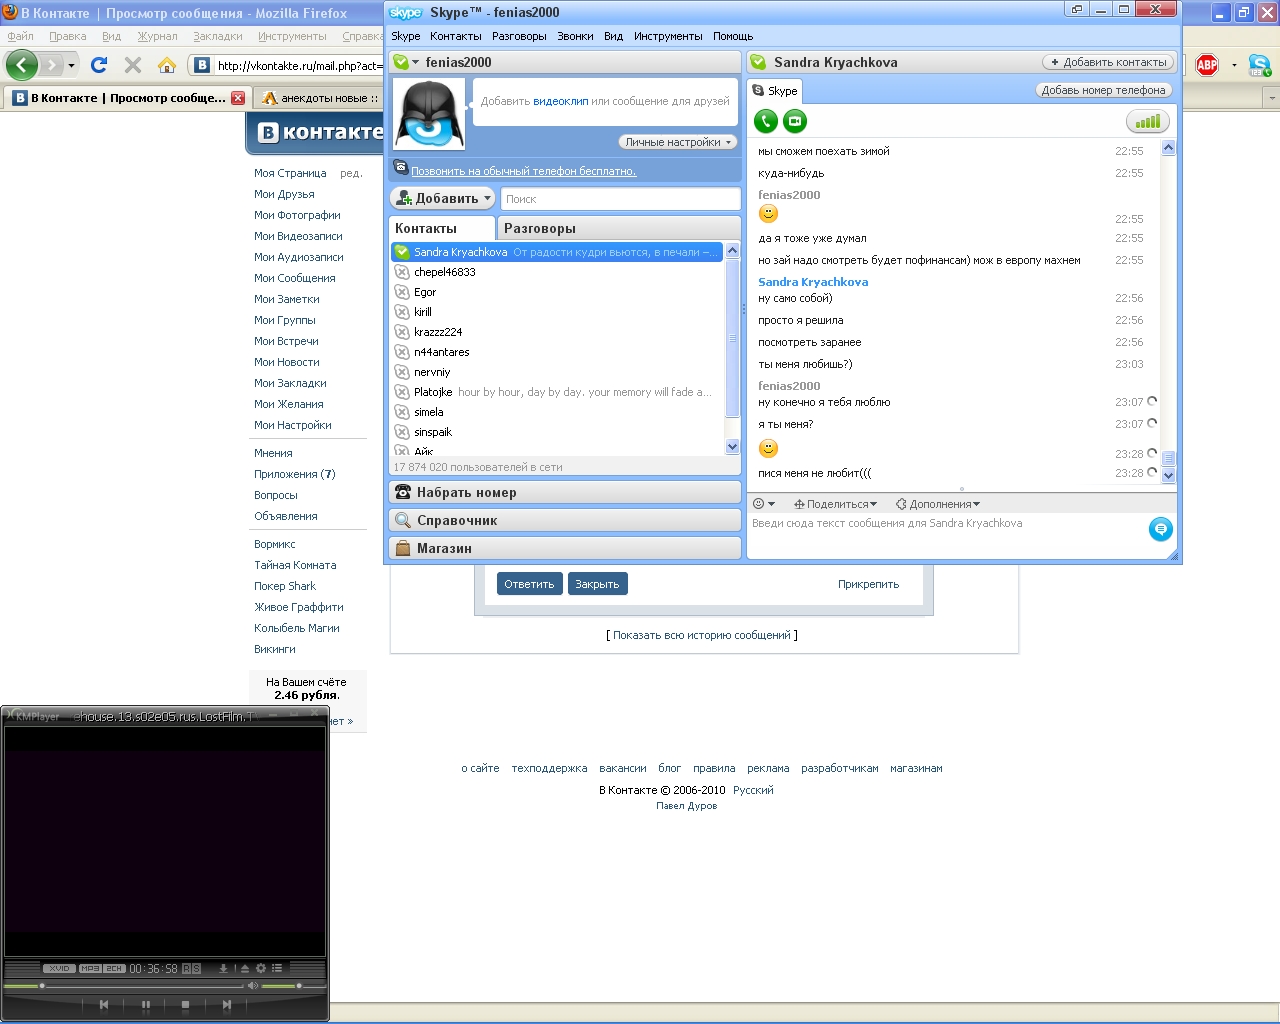Image resolution: width=1280 pixels, height=1024 pixels.
Task: Open the Skype 'Разговоры' menu
Action: [x=519, y=36]
